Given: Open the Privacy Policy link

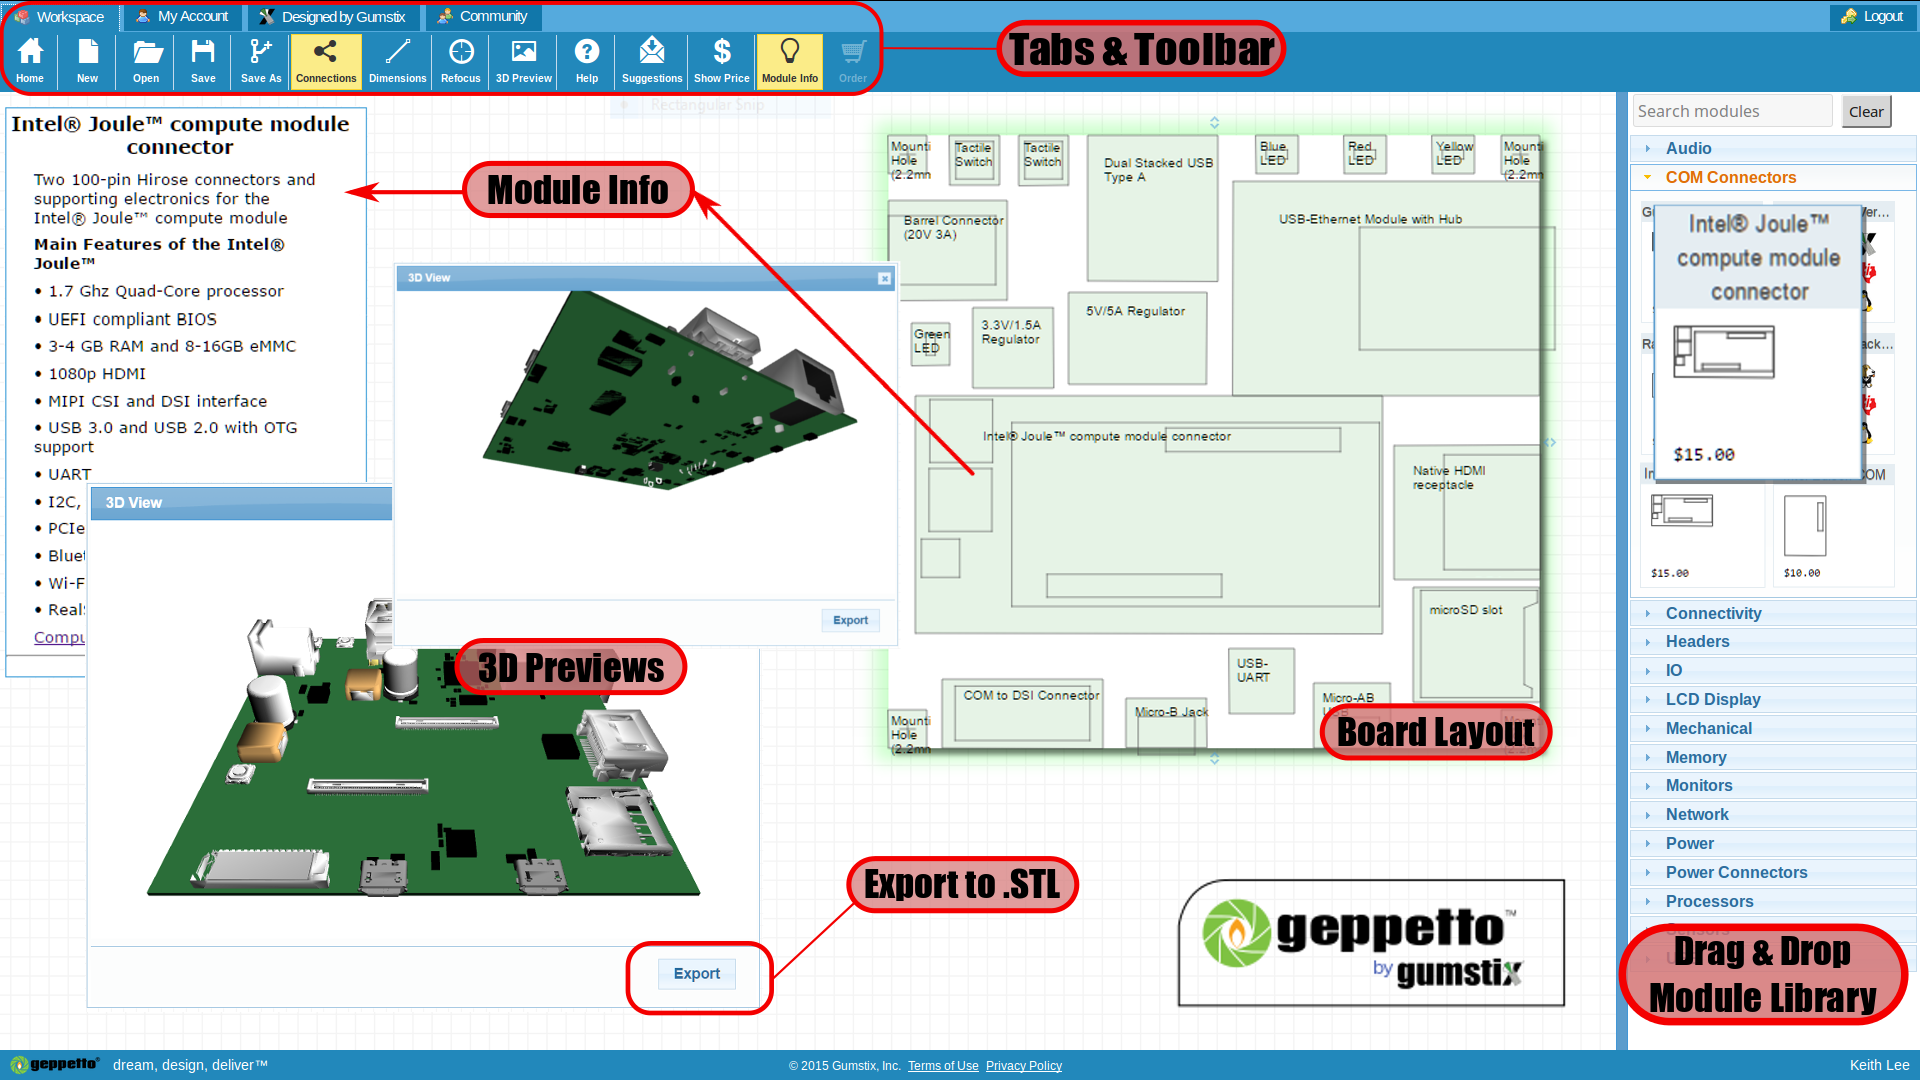Looking at the screenshot, I should click(1024, 1066).
